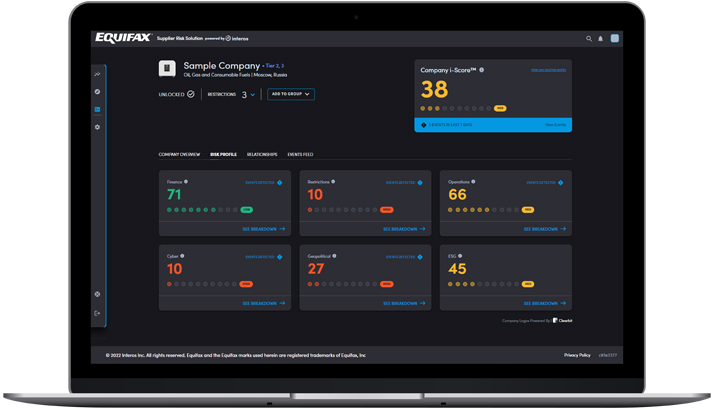714x408 pixels.
Task: Click the info icon beside Finance
Action: [x=186, y=182]
